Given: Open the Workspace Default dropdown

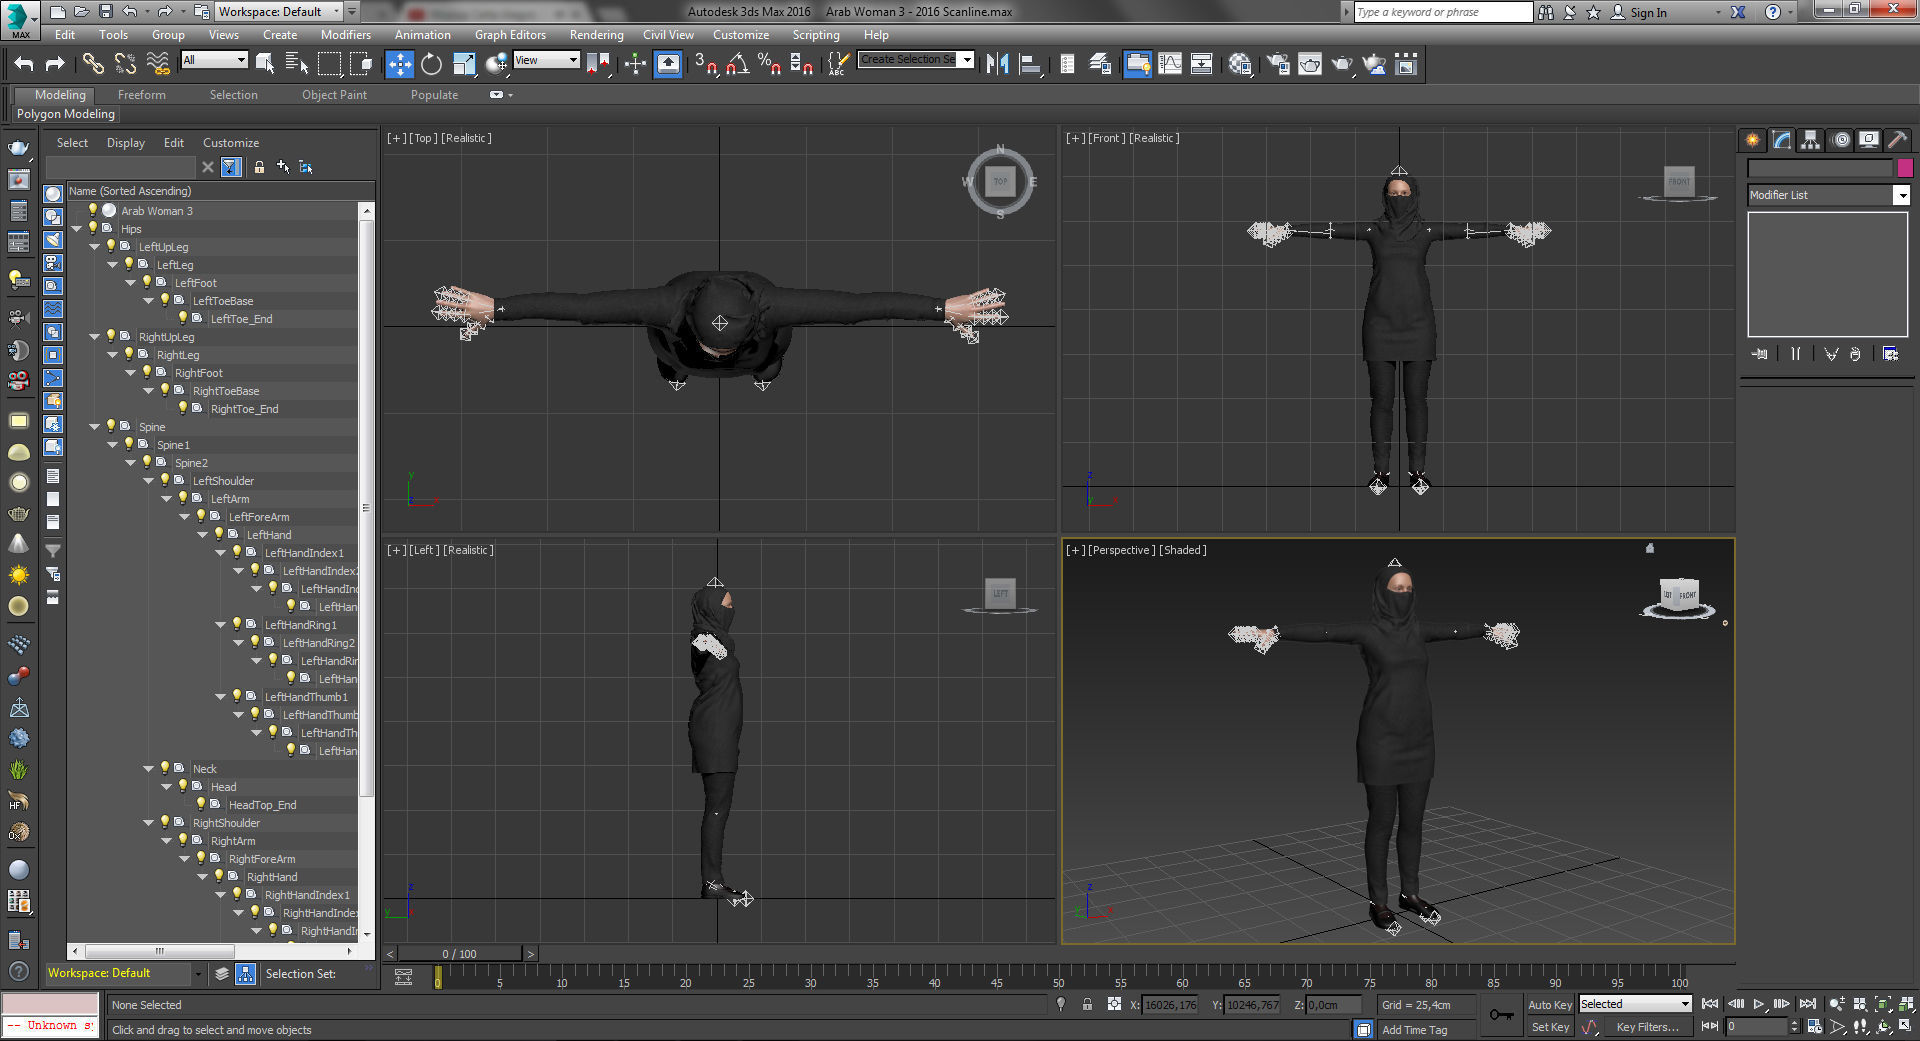Looking at the screenshot, I should tap(279, 12).
